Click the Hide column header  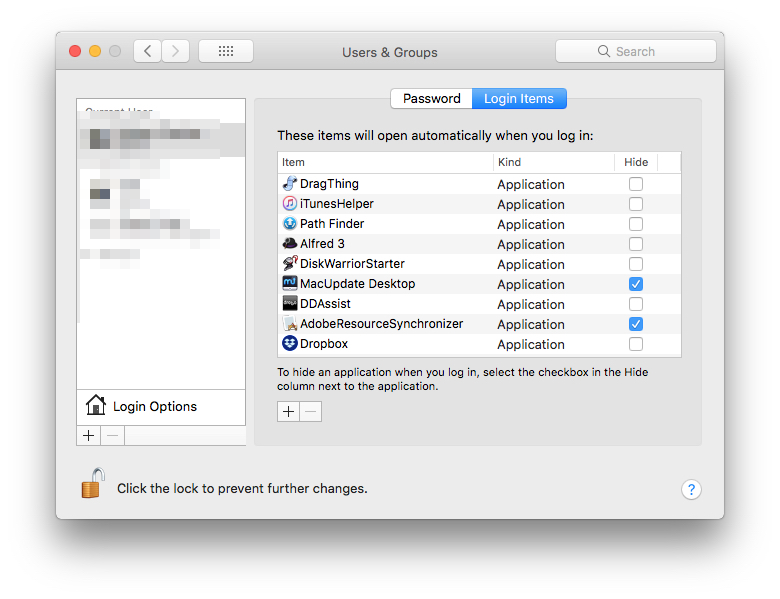[636, 162]
